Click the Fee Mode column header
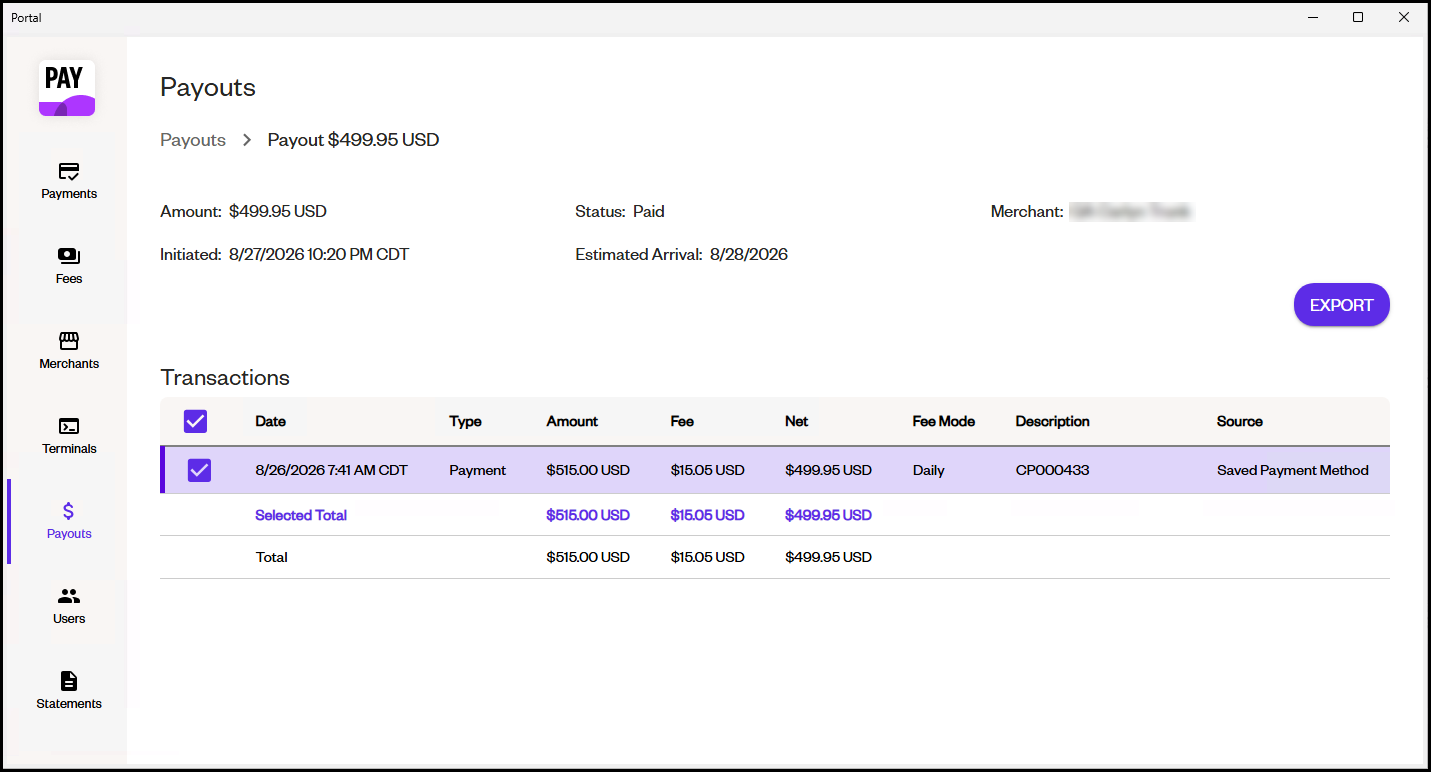Screen dimensions: 1431x772 click(x=943, y=421)
